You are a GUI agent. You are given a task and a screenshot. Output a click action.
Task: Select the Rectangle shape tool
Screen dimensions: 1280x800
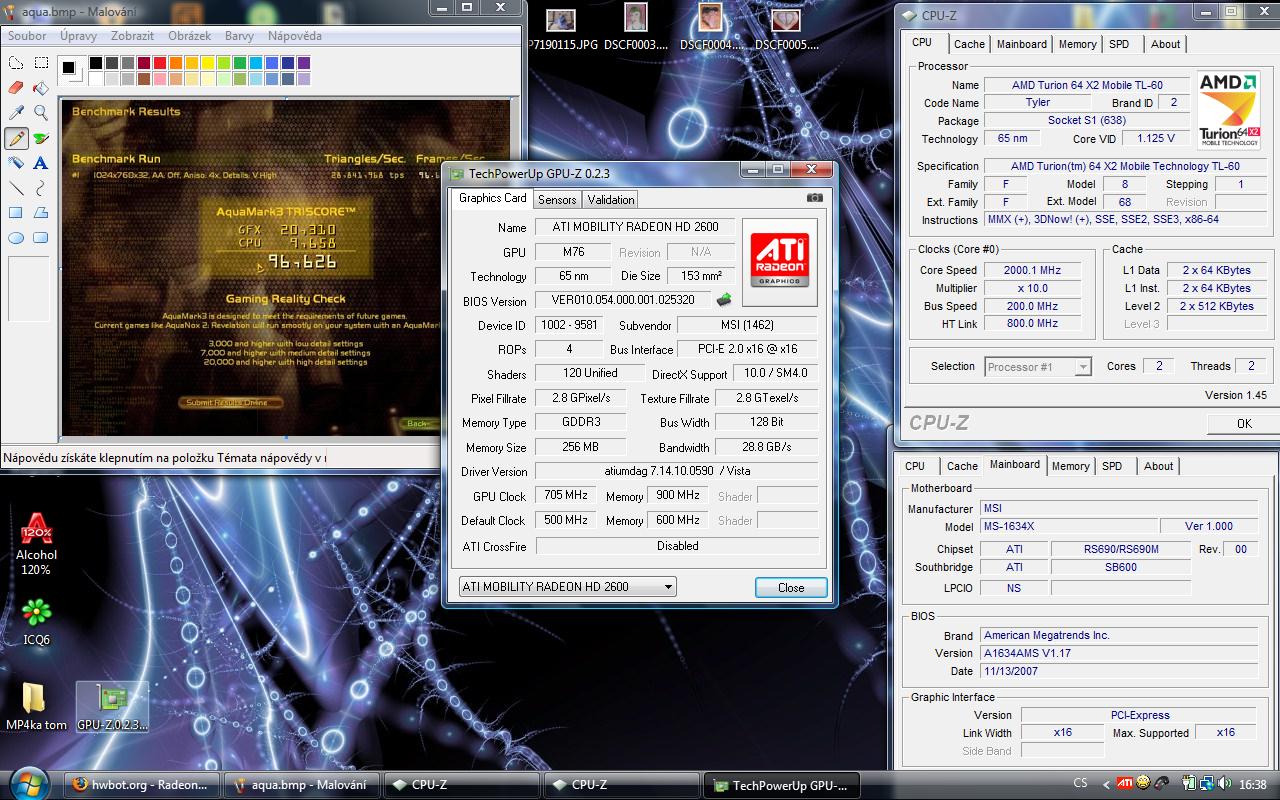[16, 213]
